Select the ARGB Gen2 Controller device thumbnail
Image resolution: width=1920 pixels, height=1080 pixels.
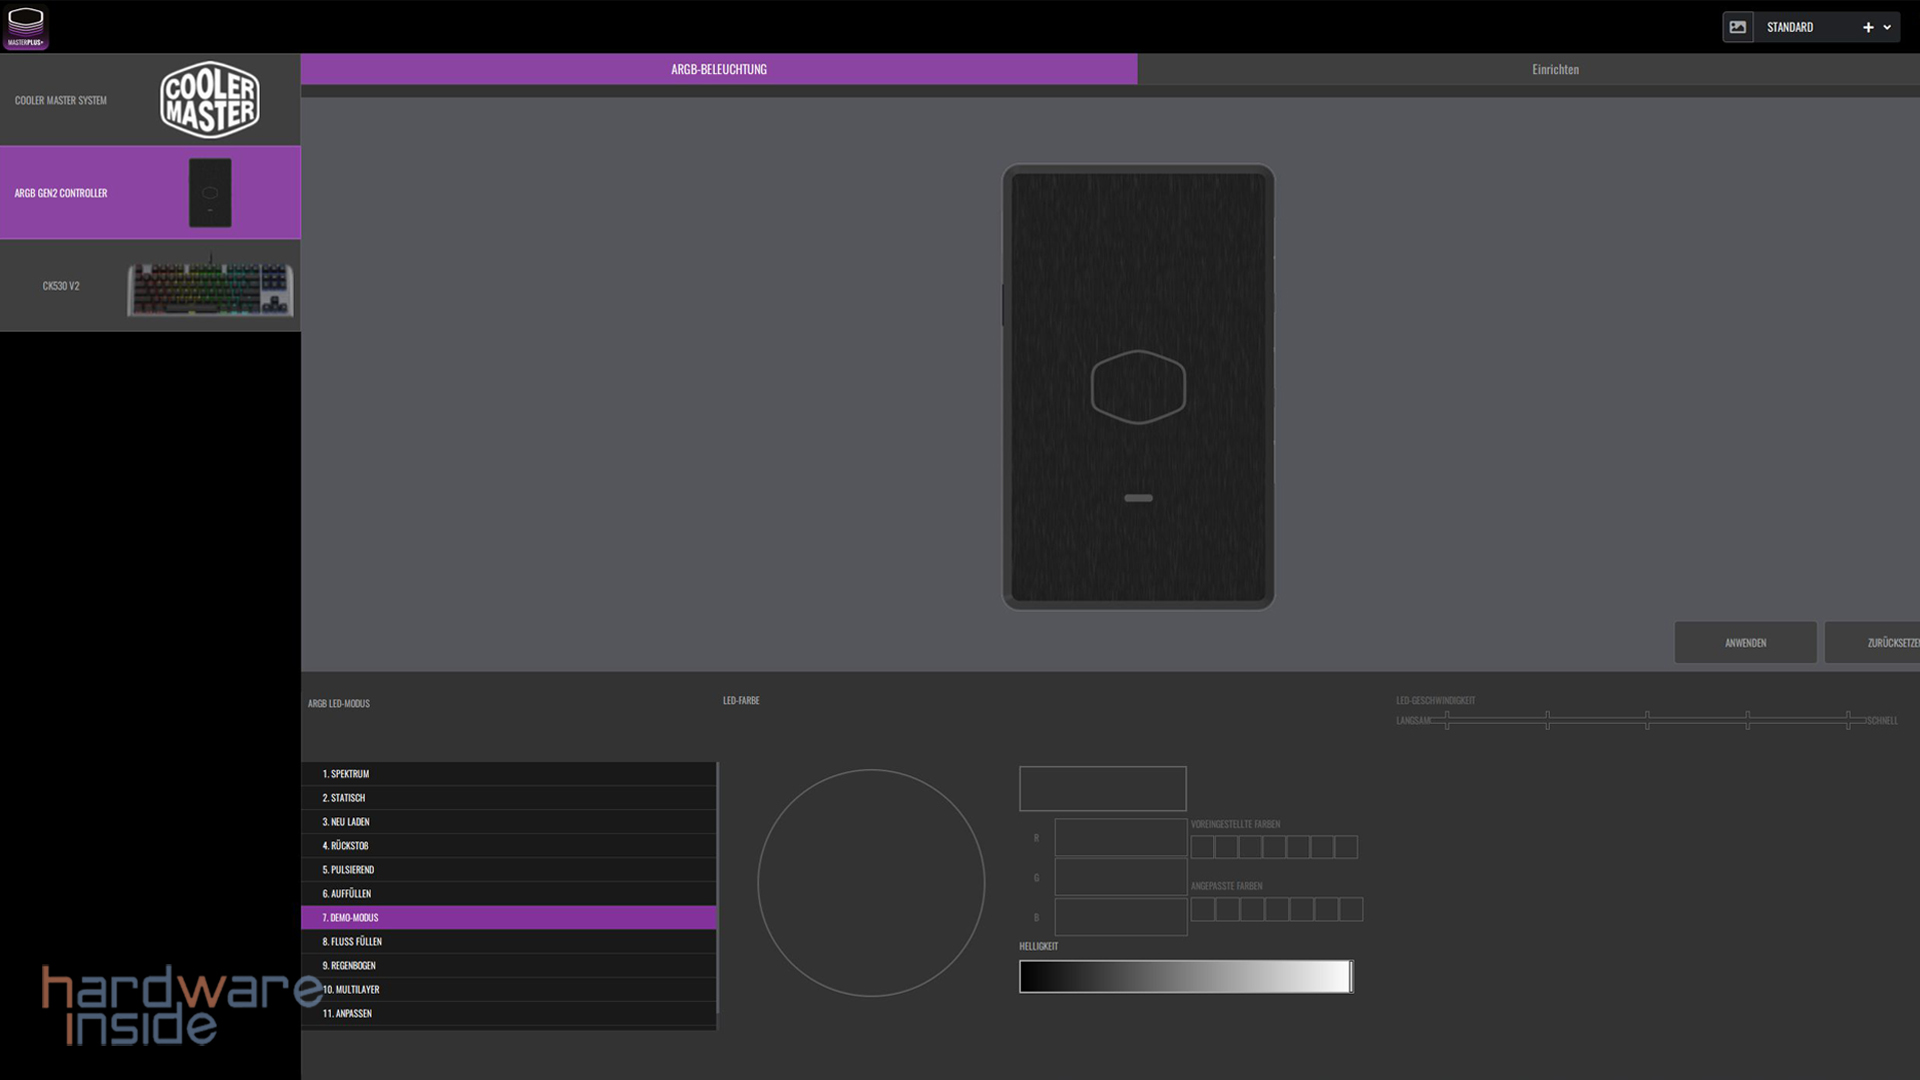pyautogui.click(x=210, y=193)
